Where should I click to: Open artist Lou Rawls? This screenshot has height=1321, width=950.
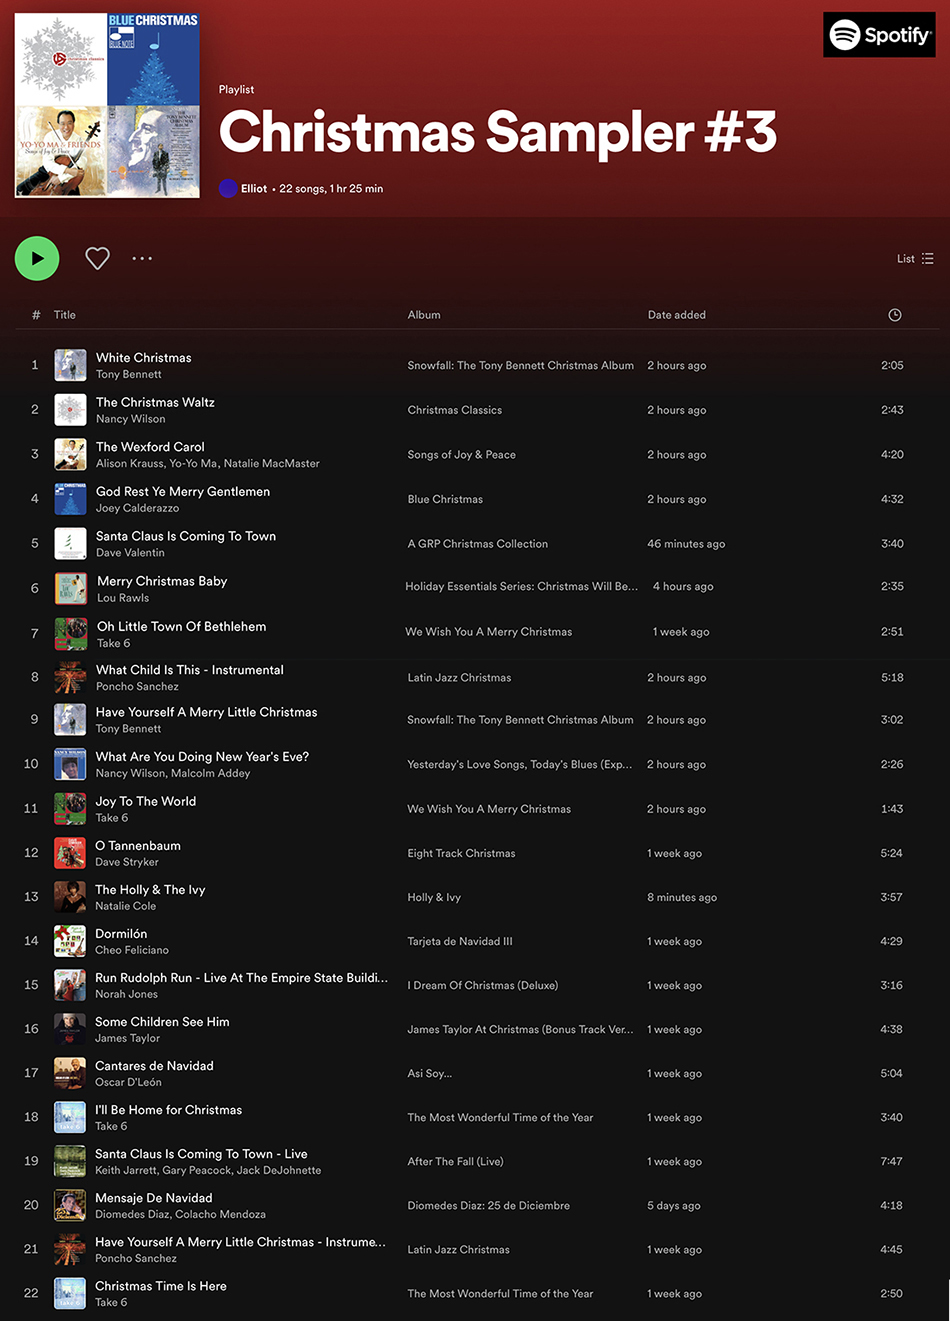123,598
